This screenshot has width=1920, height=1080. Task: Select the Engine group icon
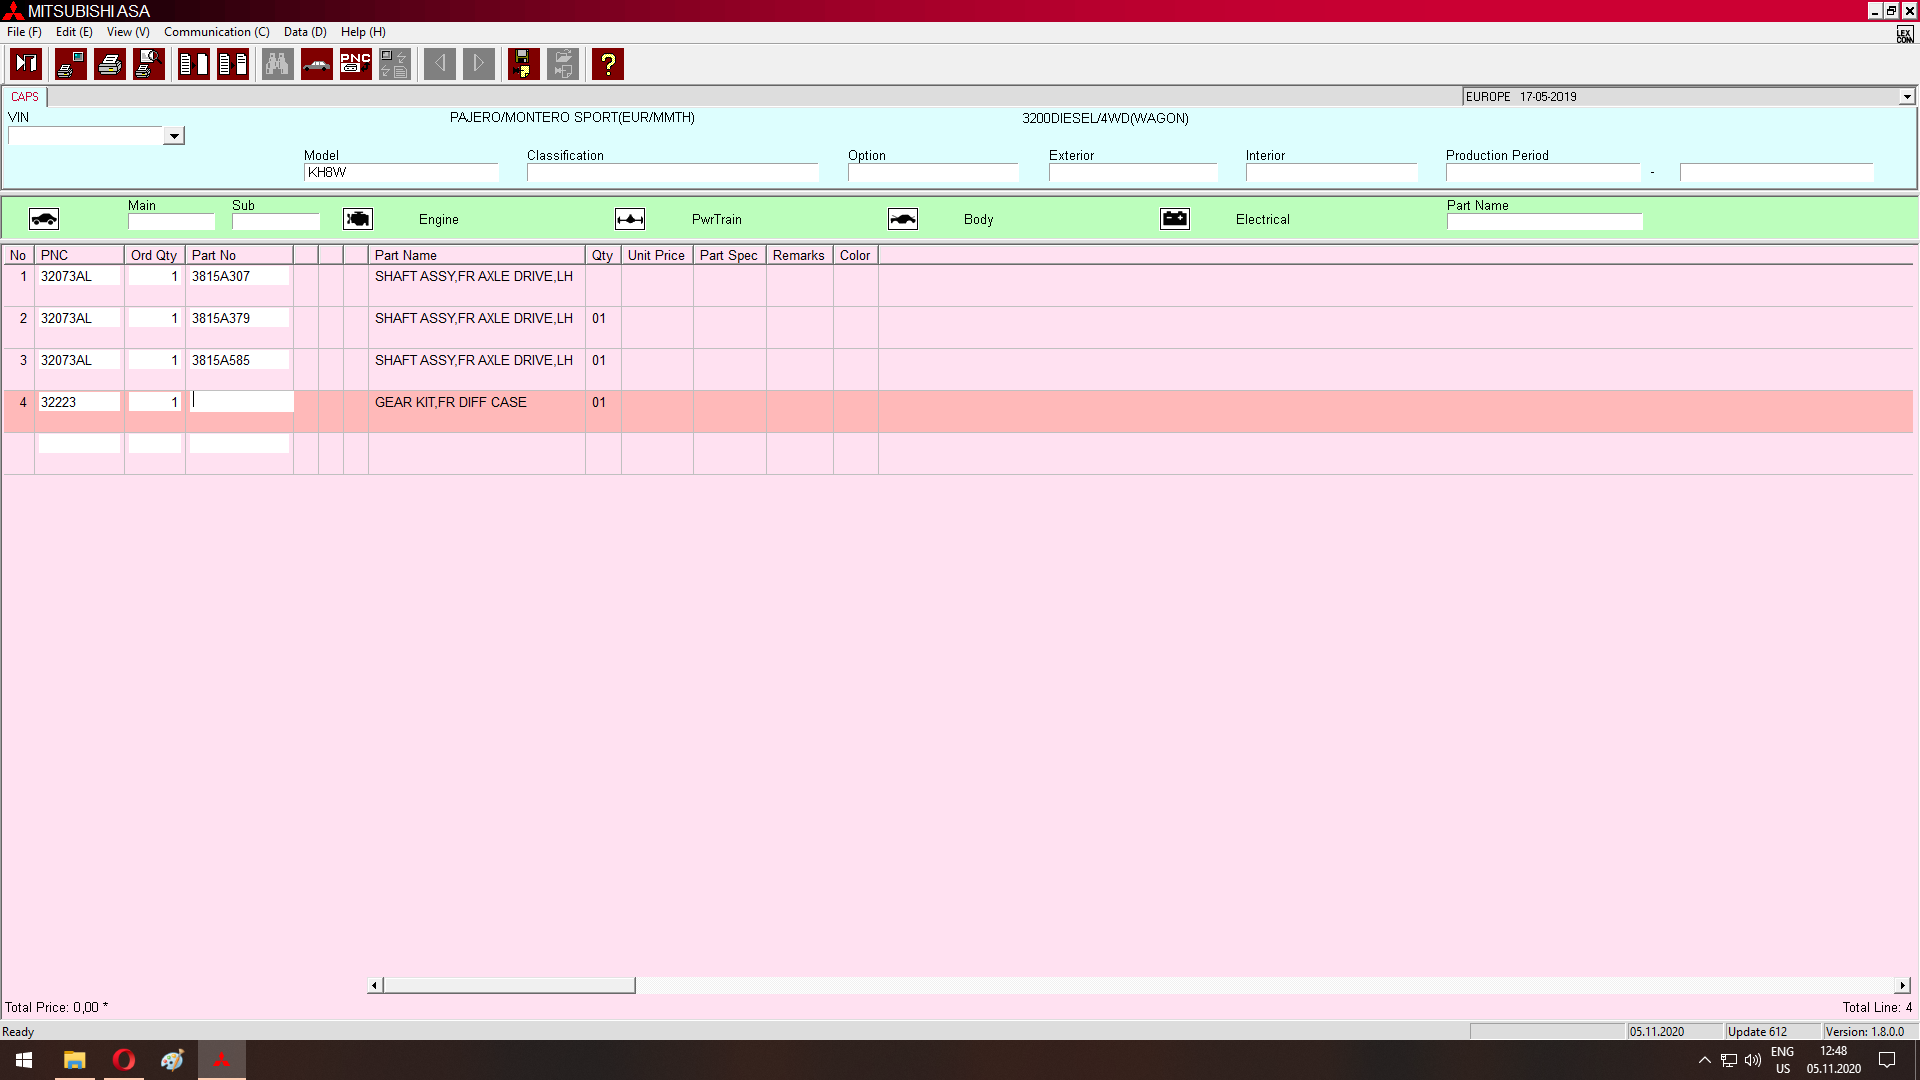[358, 219]
